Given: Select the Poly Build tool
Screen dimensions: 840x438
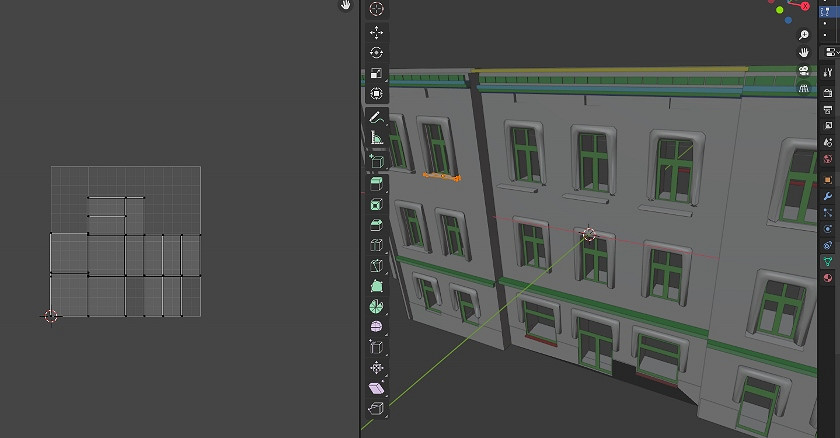Looking at the screenshot, I should (x=377, y=286).
